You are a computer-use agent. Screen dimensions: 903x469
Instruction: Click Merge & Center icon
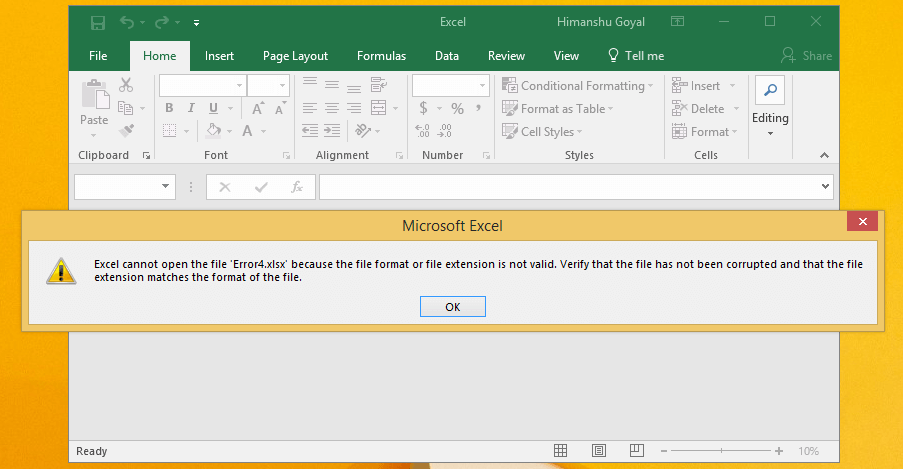pos(378,108)
